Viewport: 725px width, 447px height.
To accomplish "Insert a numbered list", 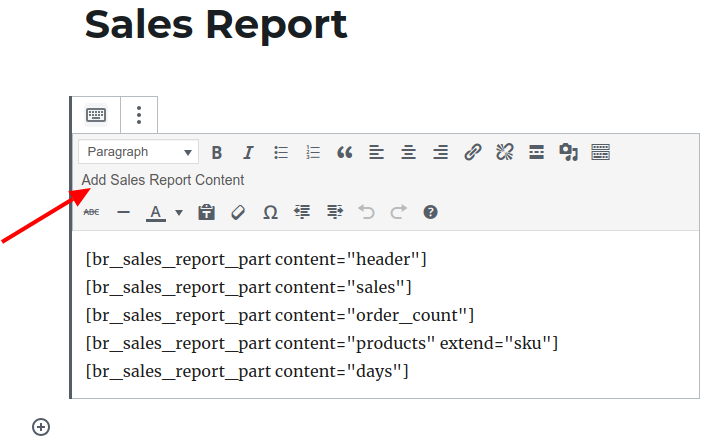I will 313,152.
